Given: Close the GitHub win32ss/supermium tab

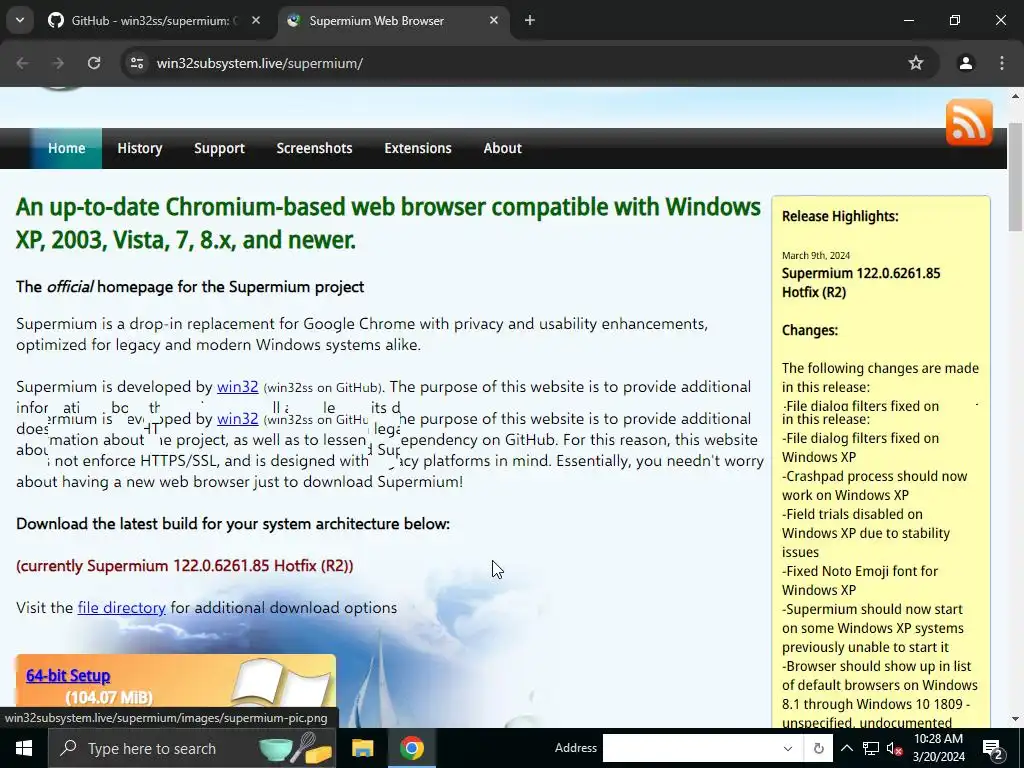Looking at the screenshot, I should (x=256, y=21).
